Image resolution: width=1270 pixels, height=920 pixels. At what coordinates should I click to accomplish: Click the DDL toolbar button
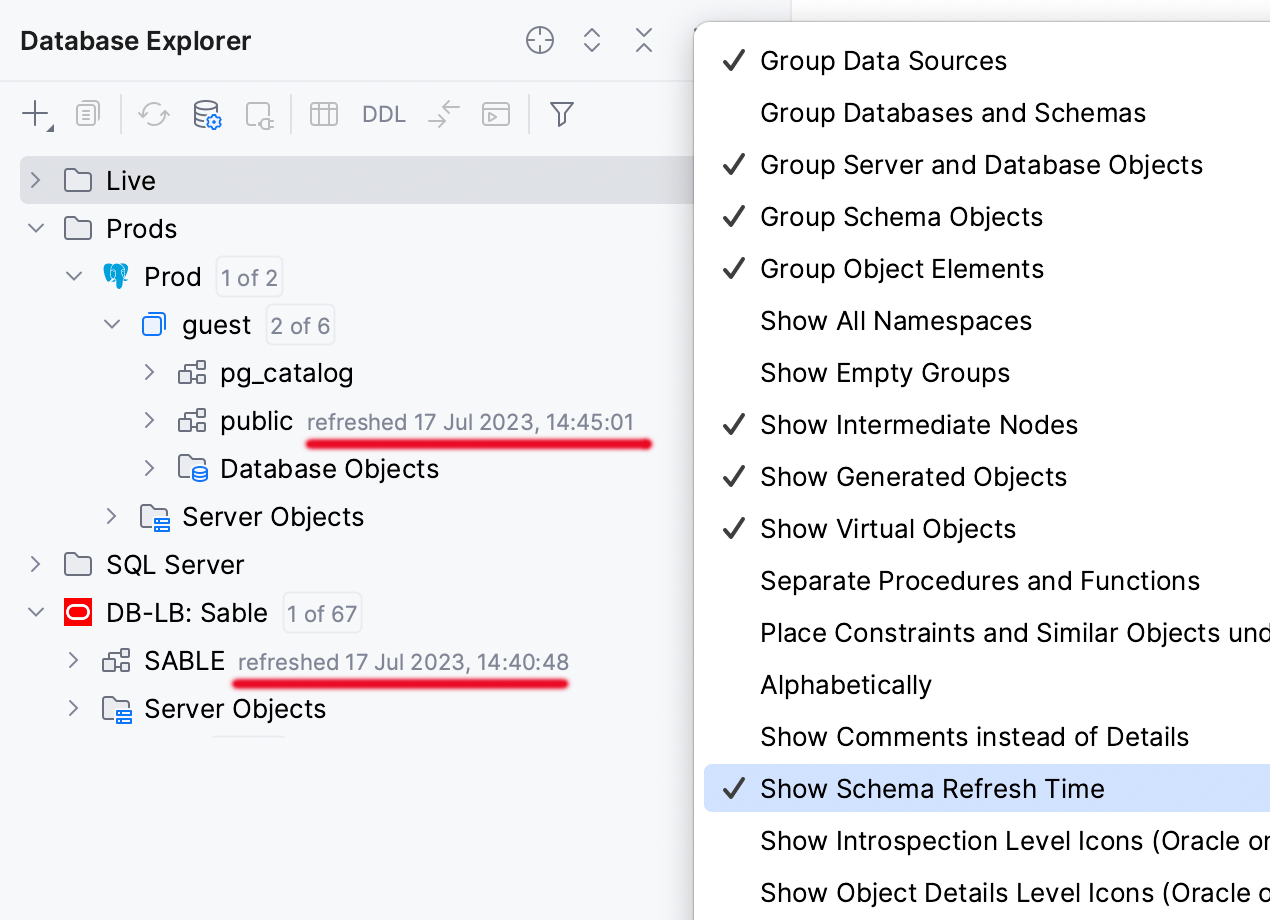[384, 114]
